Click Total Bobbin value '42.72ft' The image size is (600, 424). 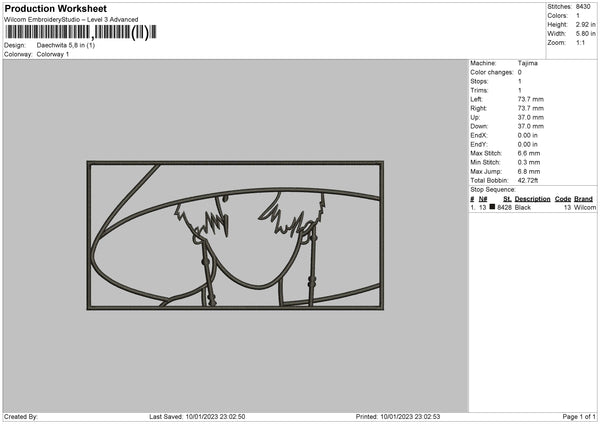point(528,181)
